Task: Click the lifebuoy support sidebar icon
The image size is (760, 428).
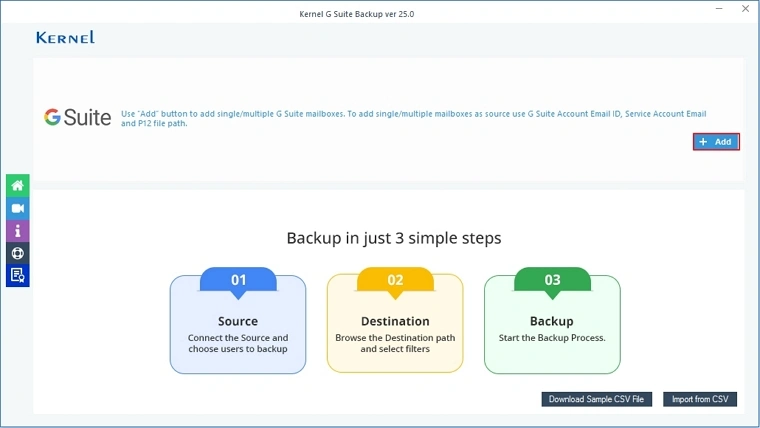Action: click(17, 253)
